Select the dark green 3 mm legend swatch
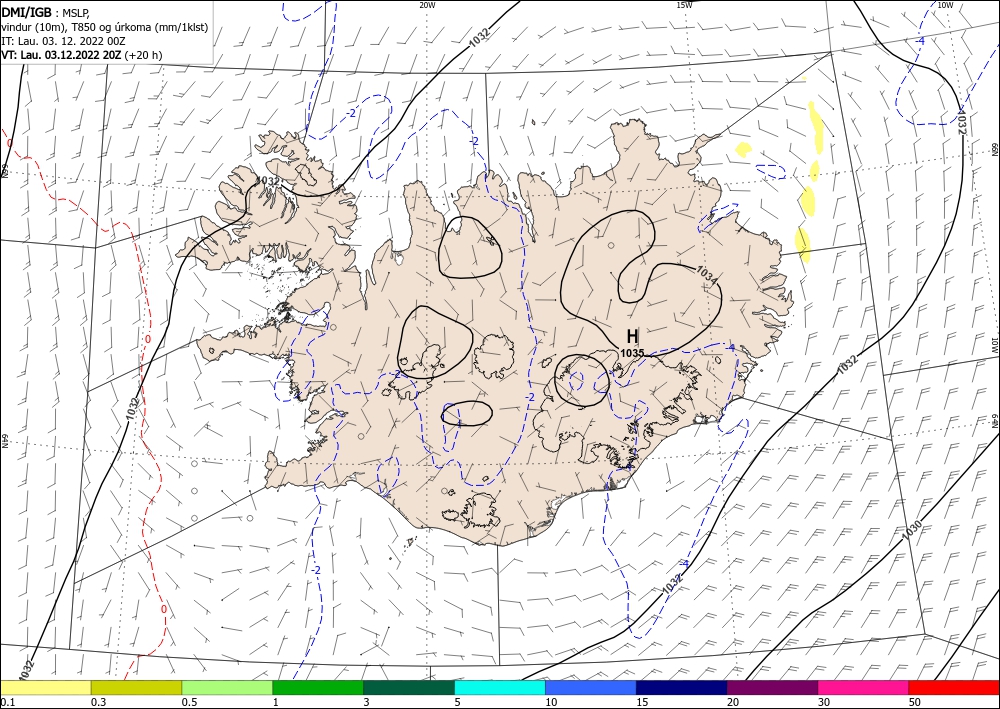 point(409,687)
